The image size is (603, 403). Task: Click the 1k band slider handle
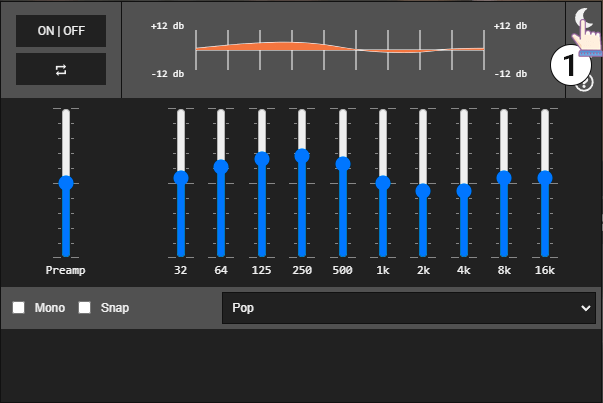(383, 183)
